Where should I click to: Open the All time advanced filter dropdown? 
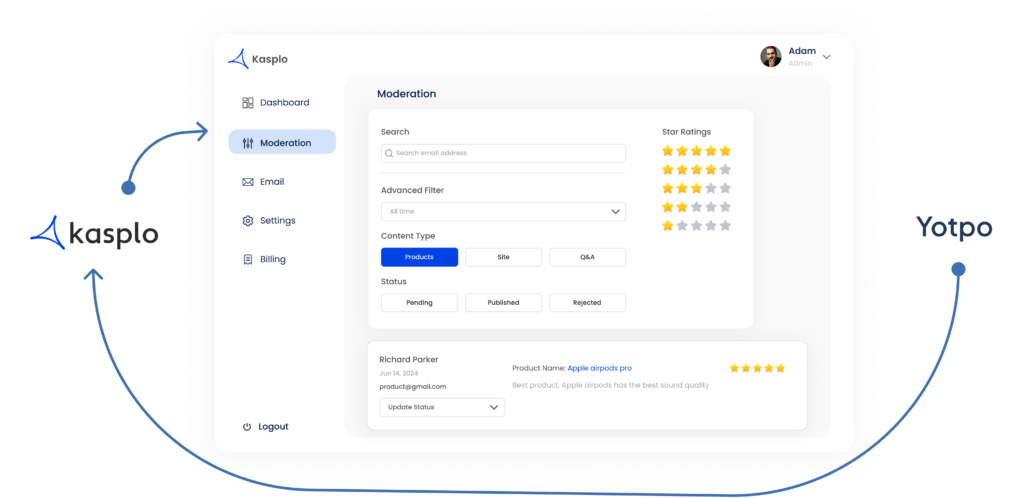point(504,211)
